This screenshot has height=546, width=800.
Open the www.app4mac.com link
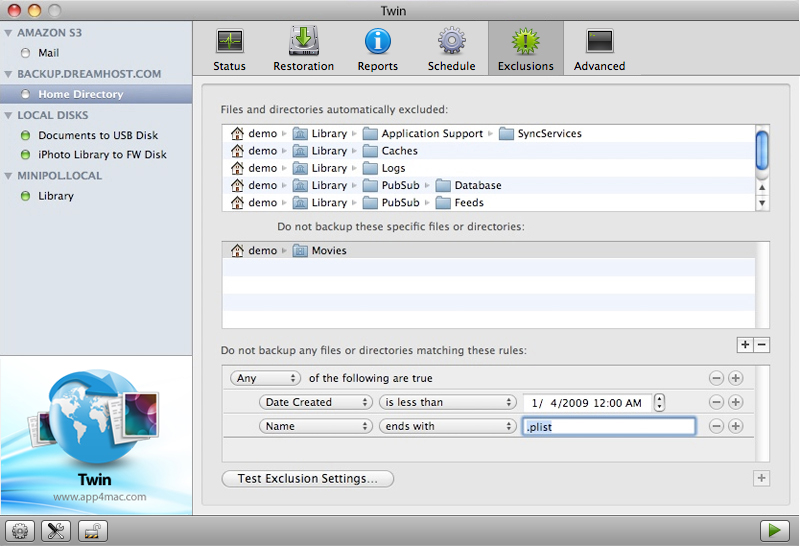coord(99,497)
